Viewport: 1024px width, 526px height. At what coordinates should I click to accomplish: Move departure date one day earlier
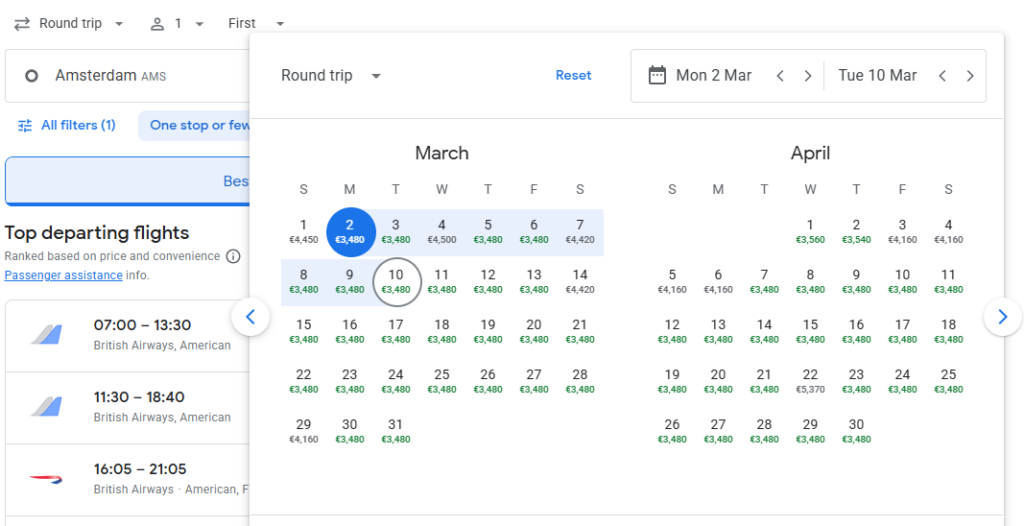781,76
